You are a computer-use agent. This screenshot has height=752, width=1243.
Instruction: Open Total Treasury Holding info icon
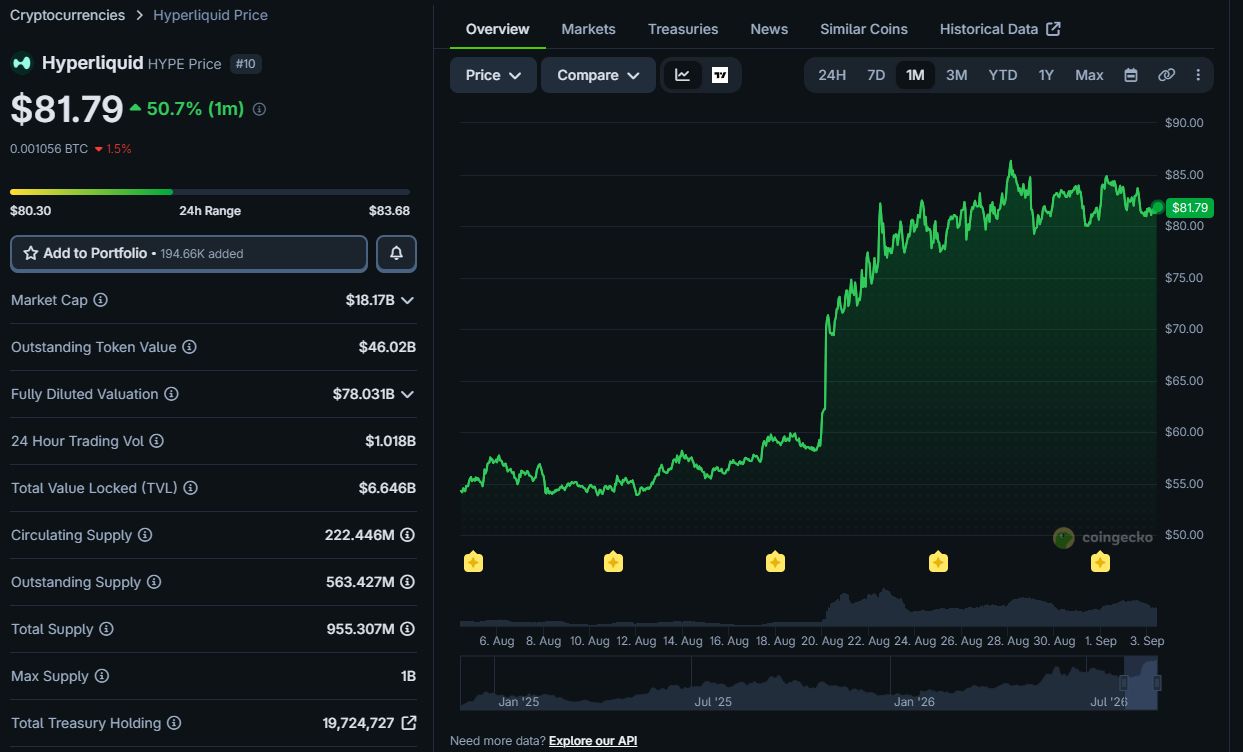pos(174,723)
